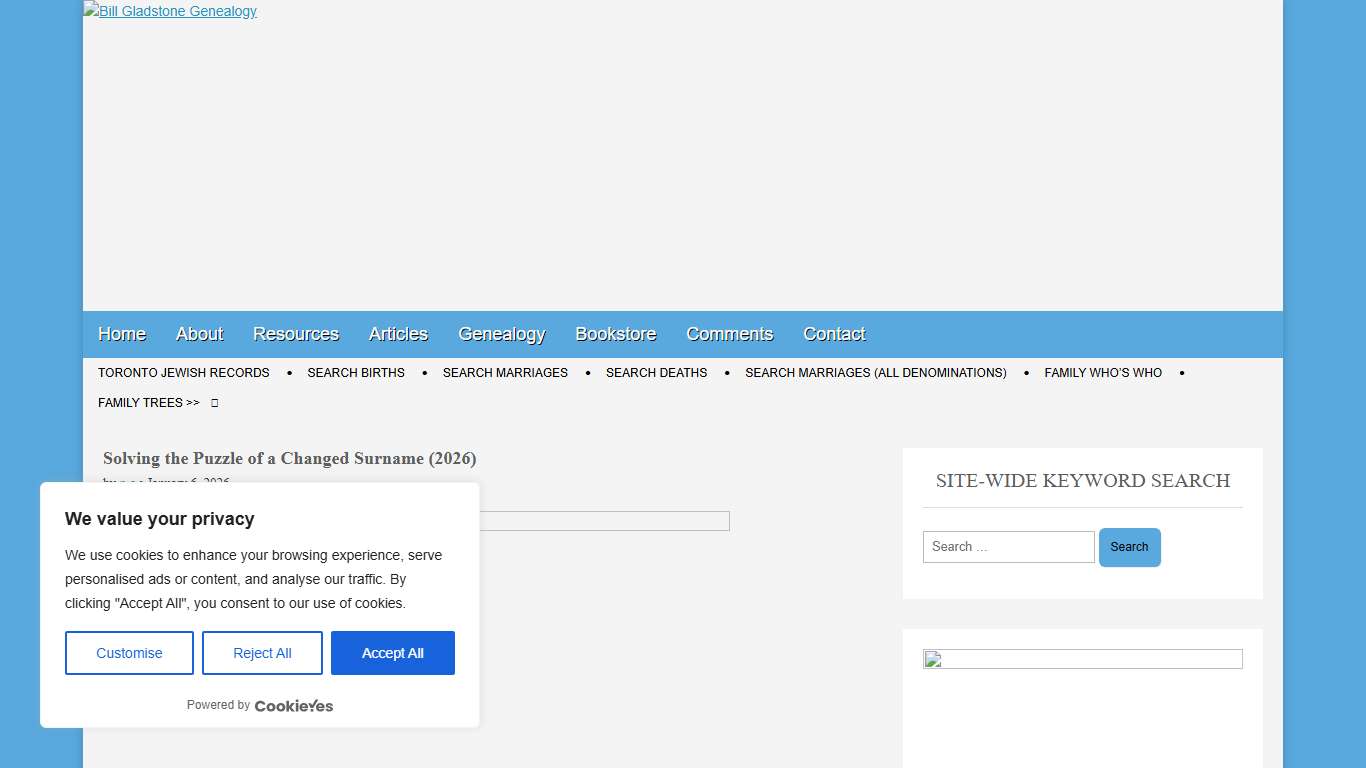1366x768 pixels.
Task: Focus the site-wide keyword search field
Action: [x=1008, y=547]
